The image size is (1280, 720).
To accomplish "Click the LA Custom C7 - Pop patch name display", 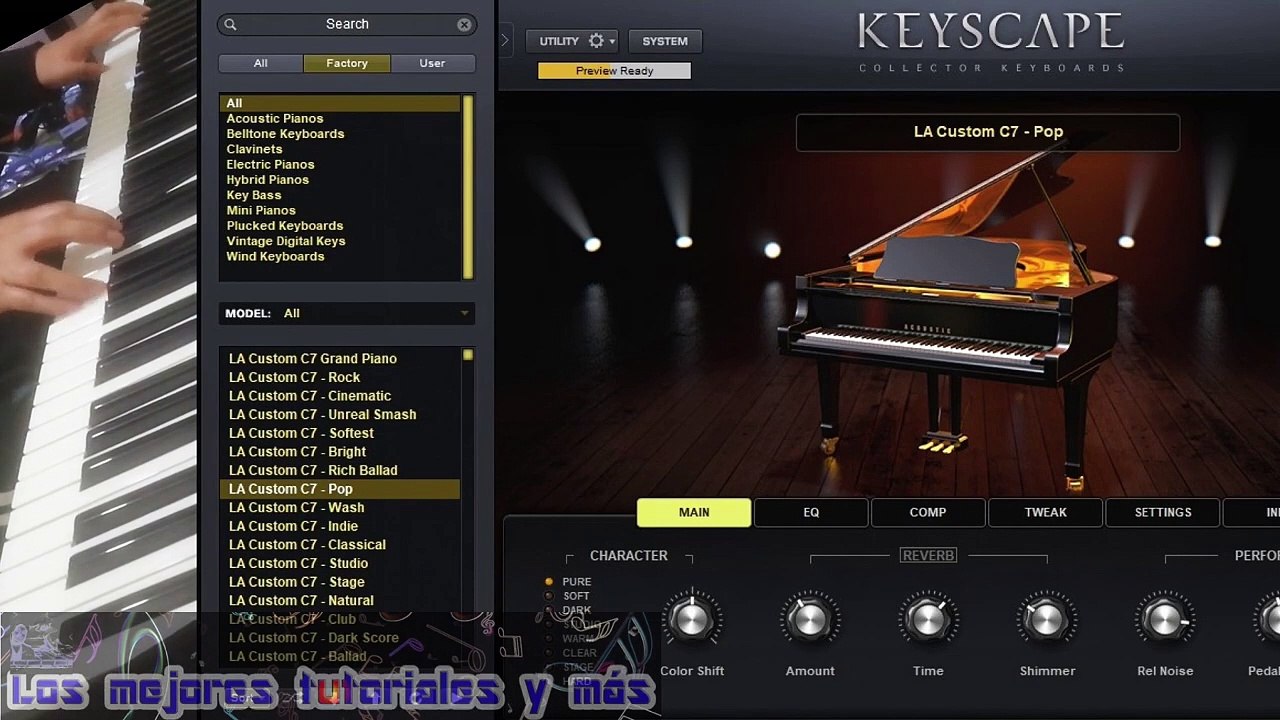I will [988, 132].
